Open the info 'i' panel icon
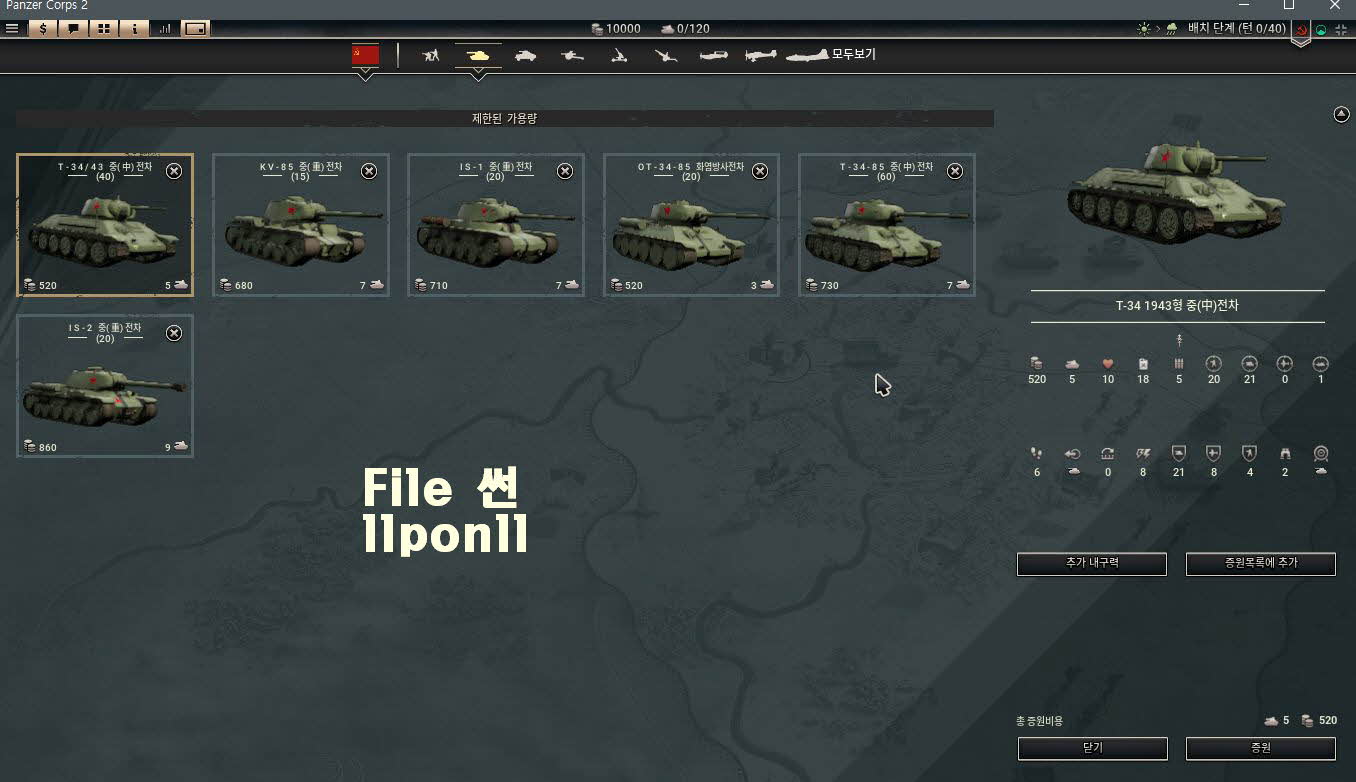The width and height of the screenshot is (1356, 782). point(134,29)
